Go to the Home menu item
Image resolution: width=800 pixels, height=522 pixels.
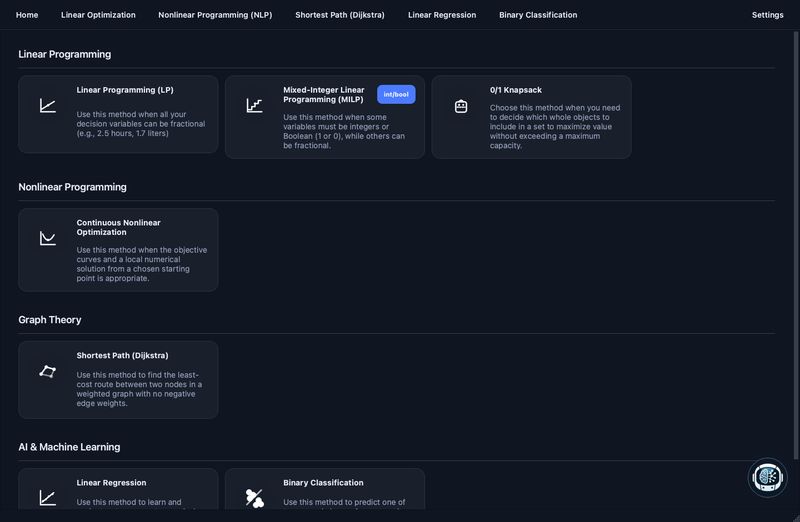(27, 15)
